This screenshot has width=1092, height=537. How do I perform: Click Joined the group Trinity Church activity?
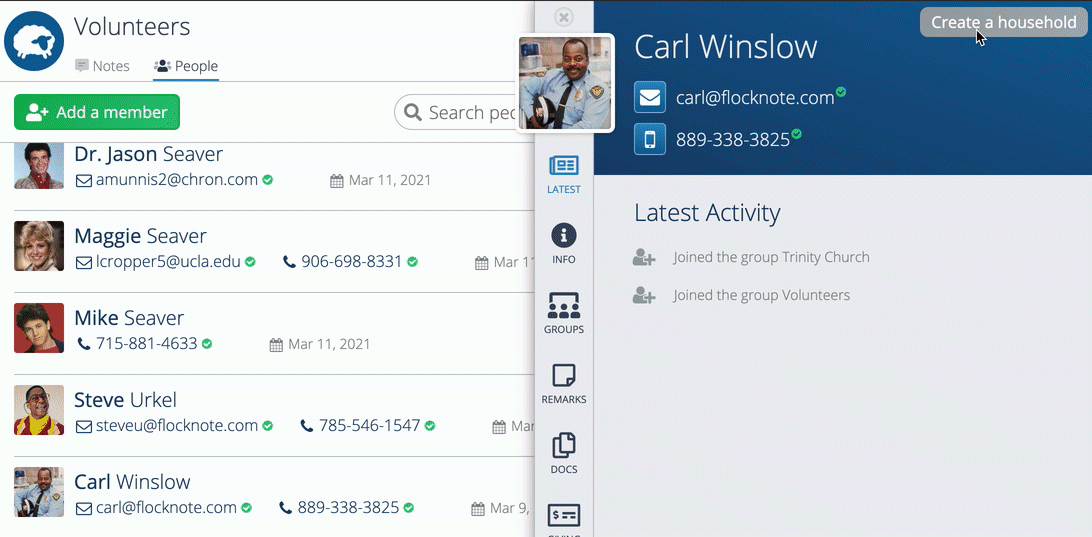[x=771, y=258]
